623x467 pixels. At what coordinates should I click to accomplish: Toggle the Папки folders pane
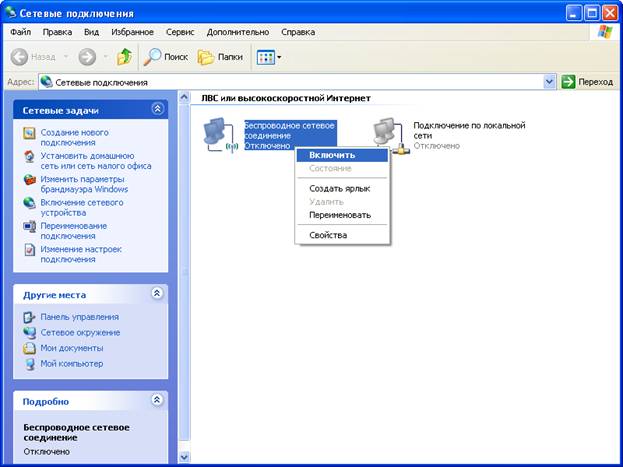(220, 57)
